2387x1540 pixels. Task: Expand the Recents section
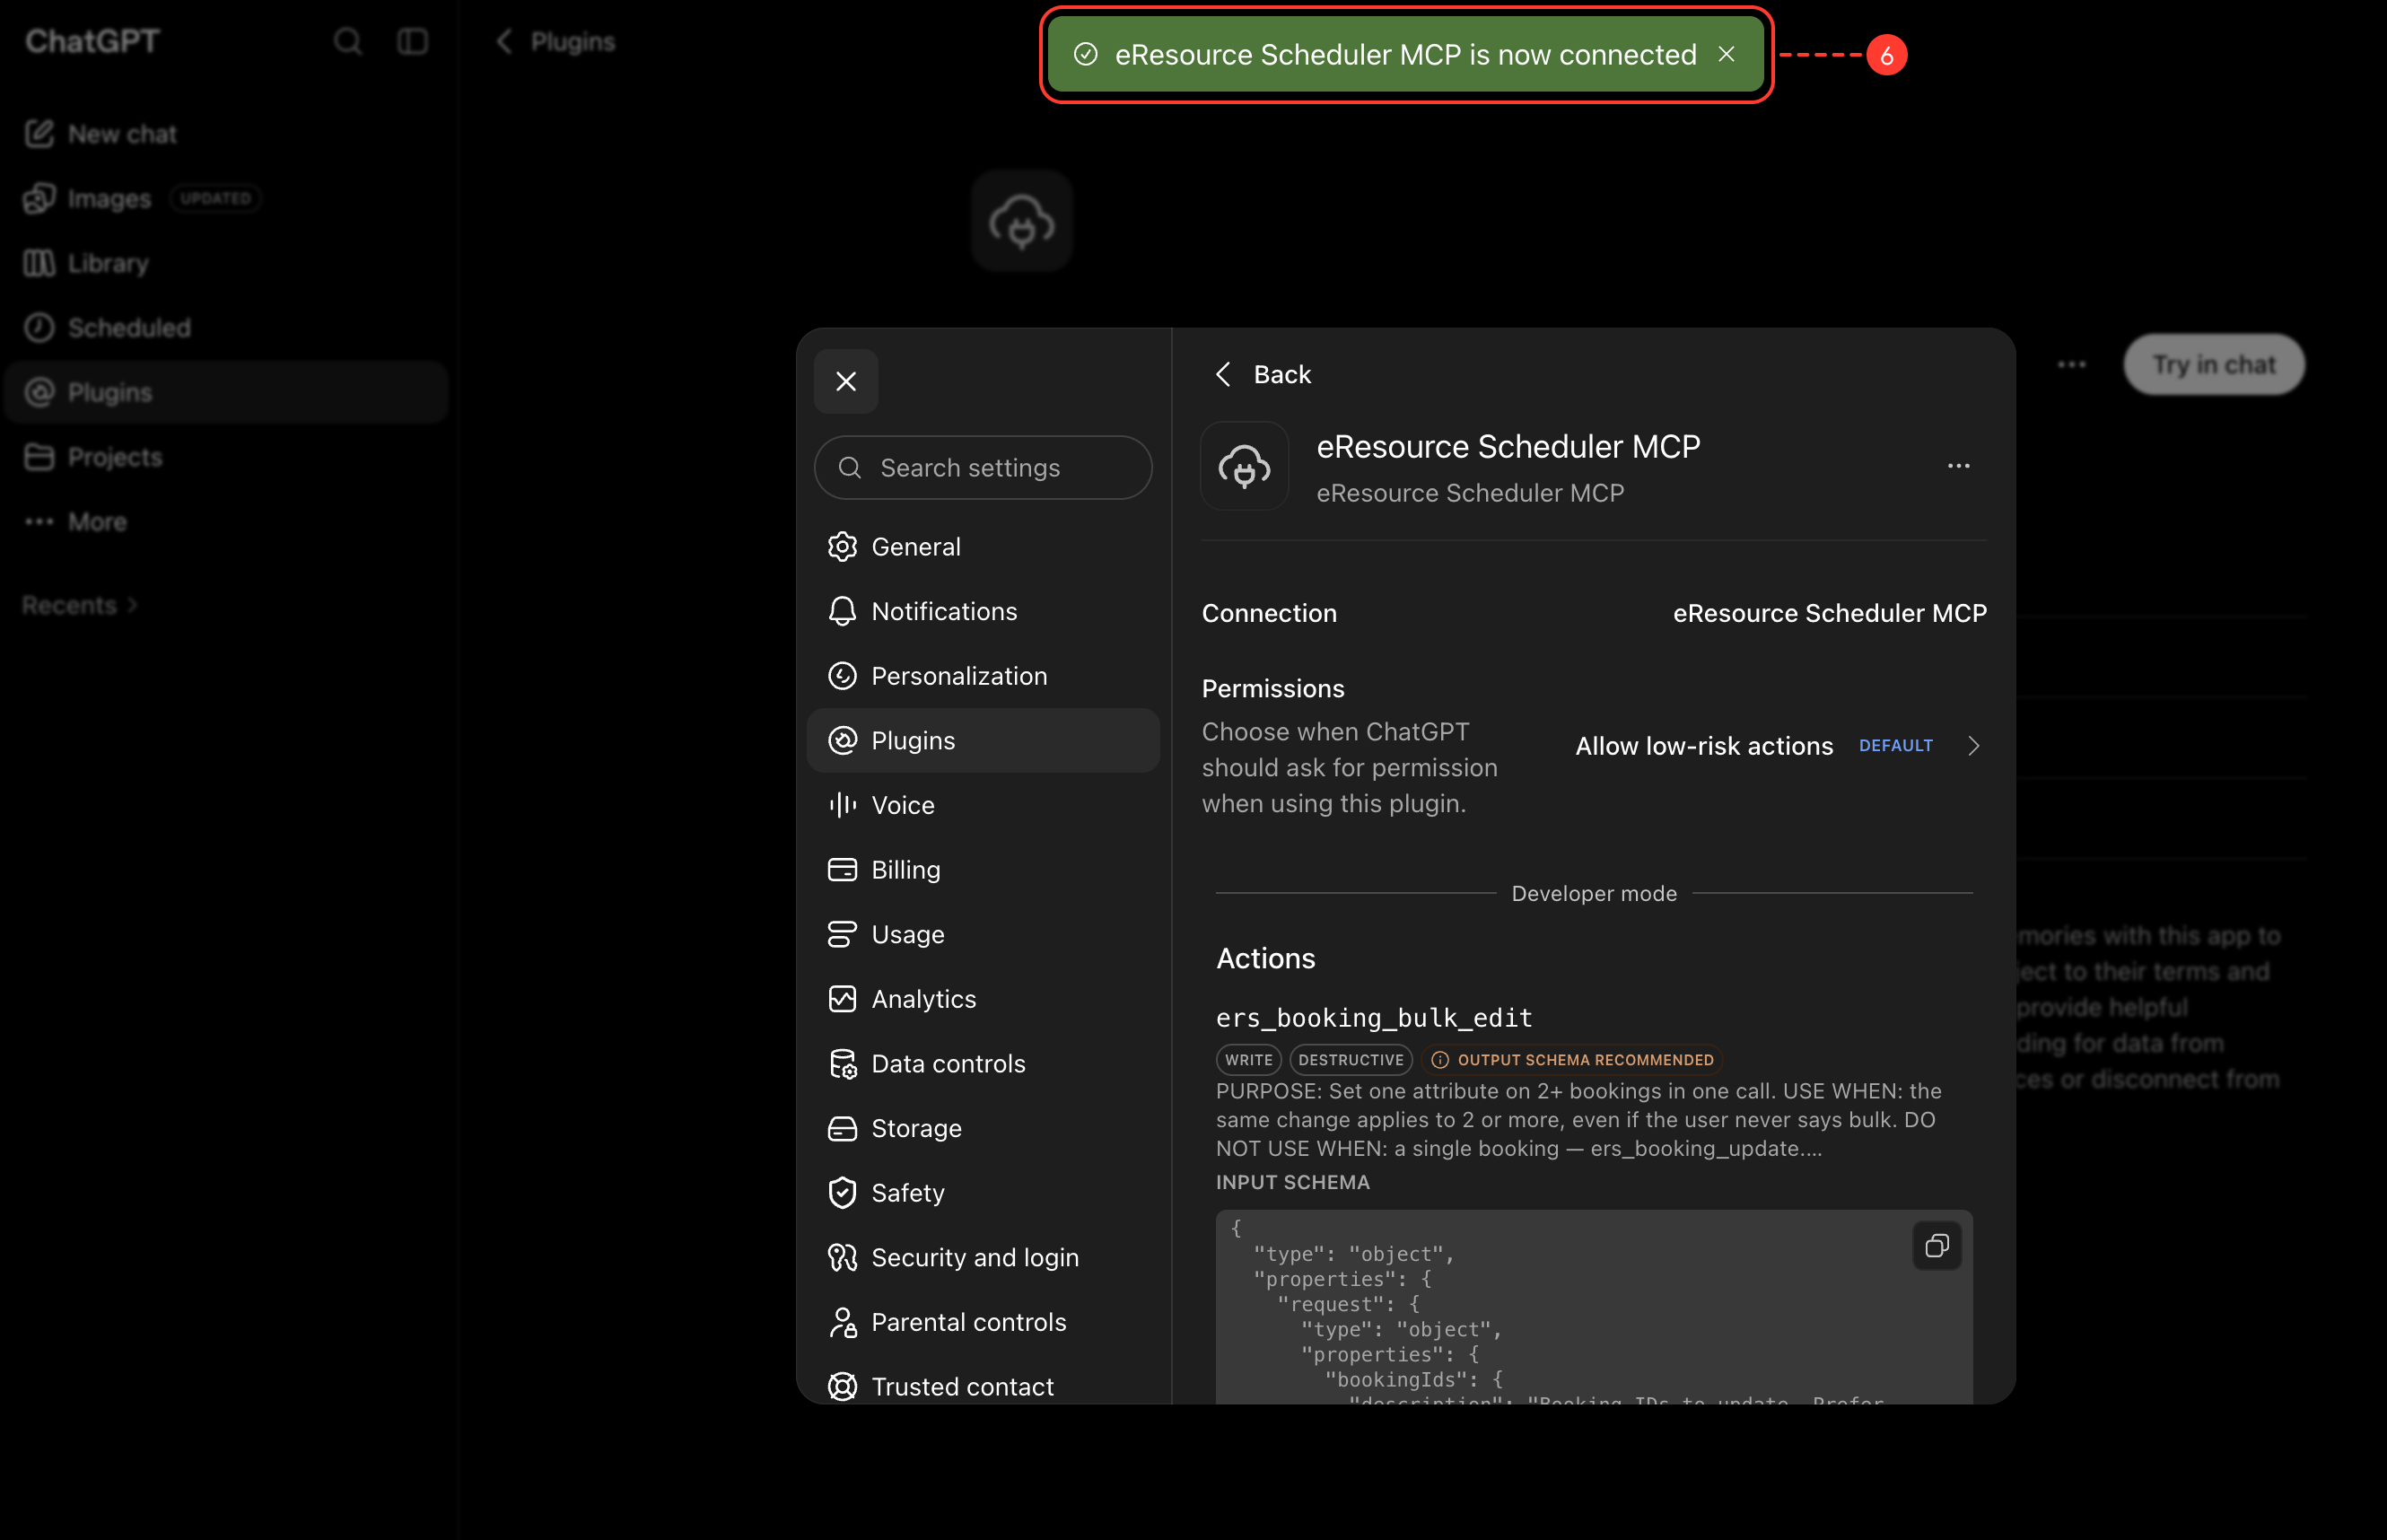click(x=80, y=605)
